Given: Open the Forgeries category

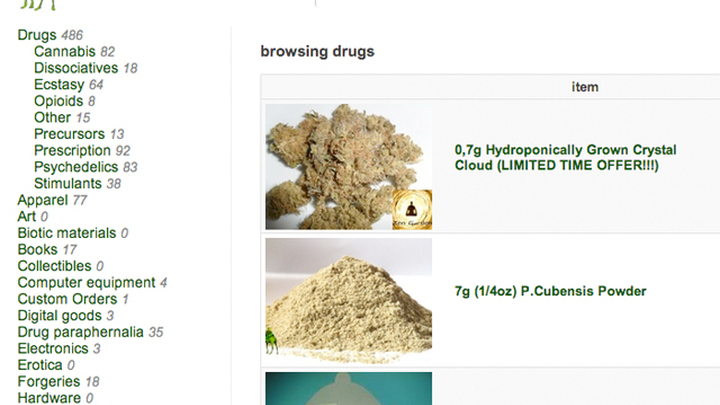Looking at the screenshot, I should coord(49,382).
